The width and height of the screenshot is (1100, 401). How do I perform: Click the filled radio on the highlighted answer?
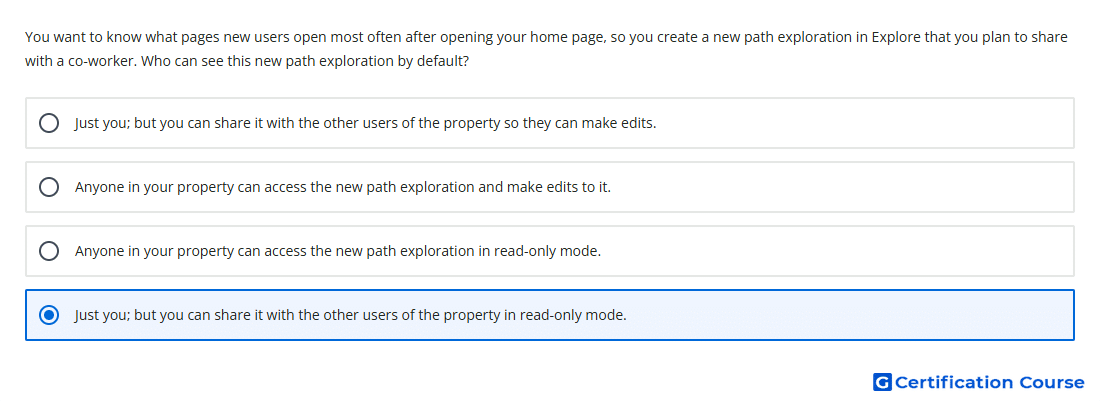pyautogui.click(x=49, y=315)
